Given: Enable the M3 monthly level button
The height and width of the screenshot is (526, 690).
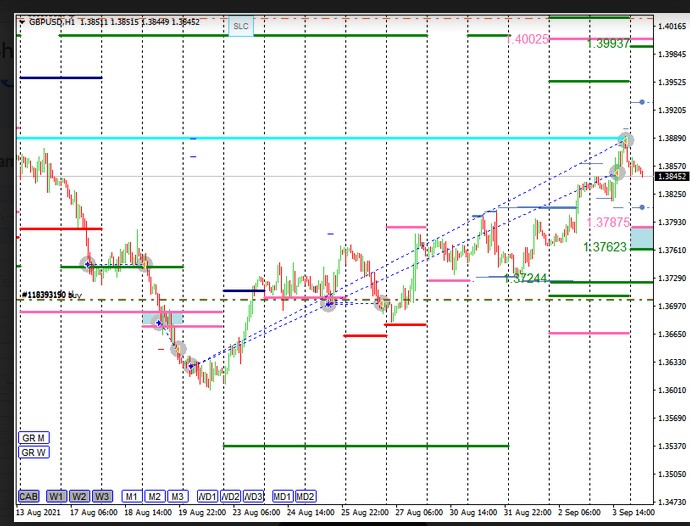Looking at the screenshot, I should click(177, 496).
